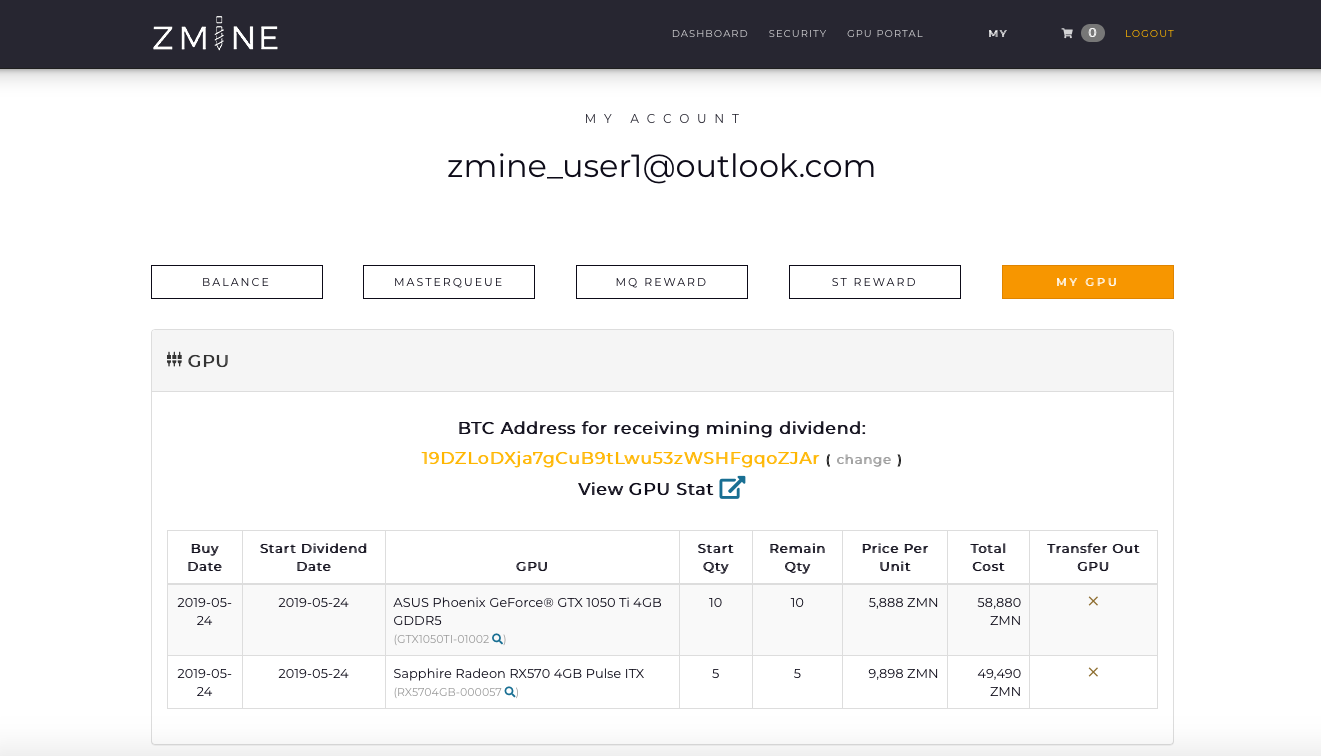
Task: Open the GPU Portal menu item
Action: tap(885, 33)
